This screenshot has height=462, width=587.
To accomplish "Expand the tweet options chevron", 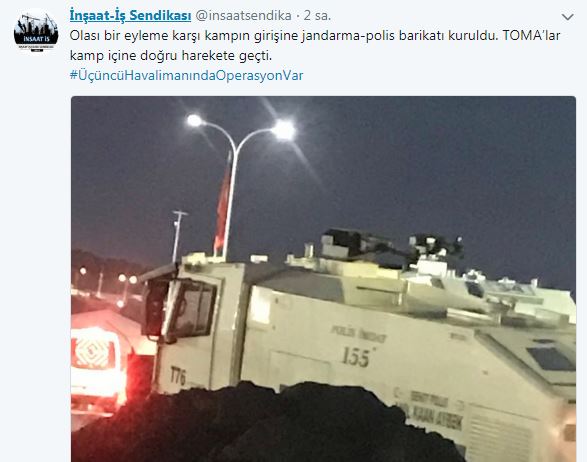I will point(568,17).
